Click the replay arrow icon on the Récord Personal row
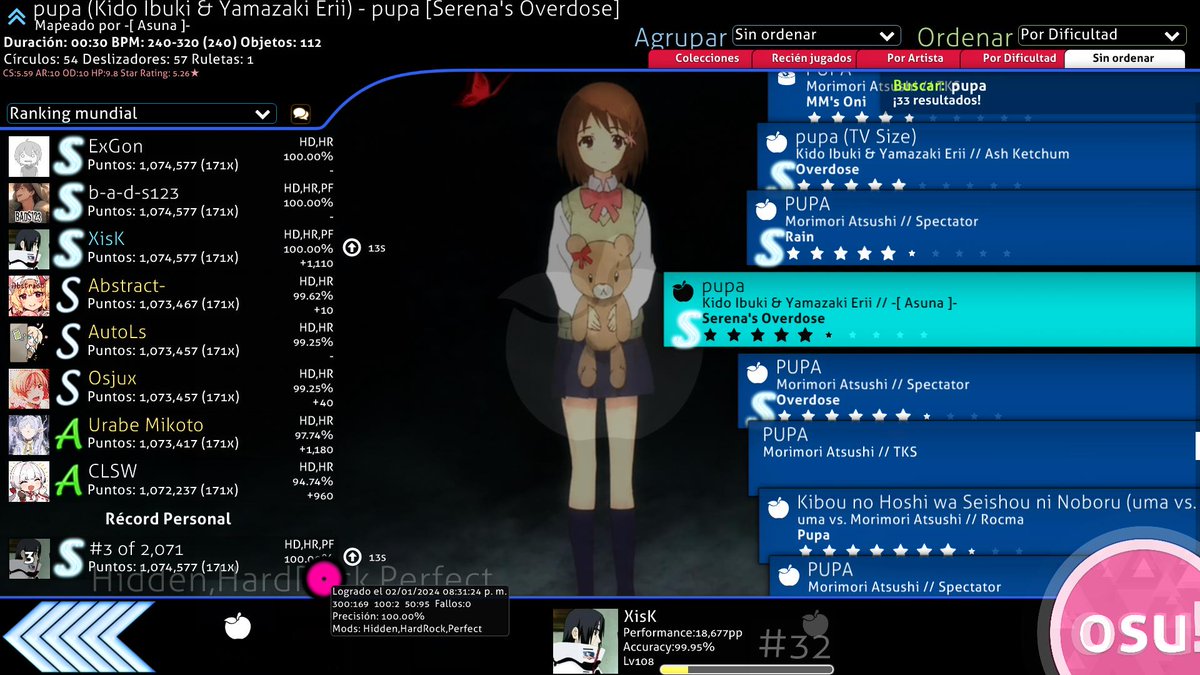This screenshot has height=675, width=1200. point(352,557)
